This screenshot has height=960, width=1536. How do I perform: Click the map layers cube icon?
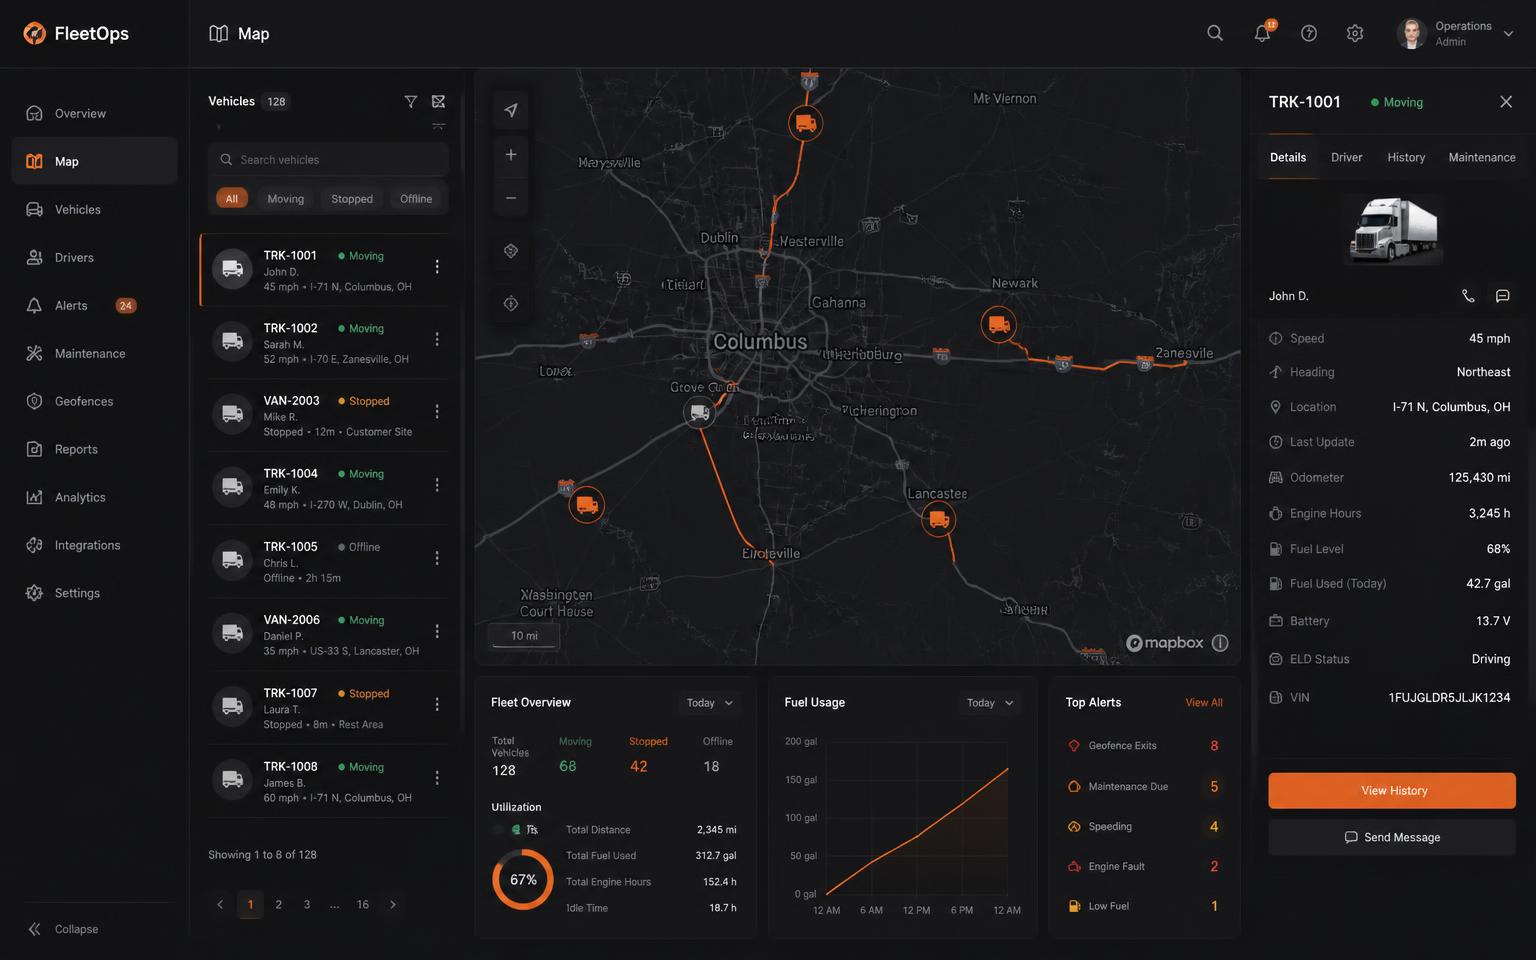point(511,251)
